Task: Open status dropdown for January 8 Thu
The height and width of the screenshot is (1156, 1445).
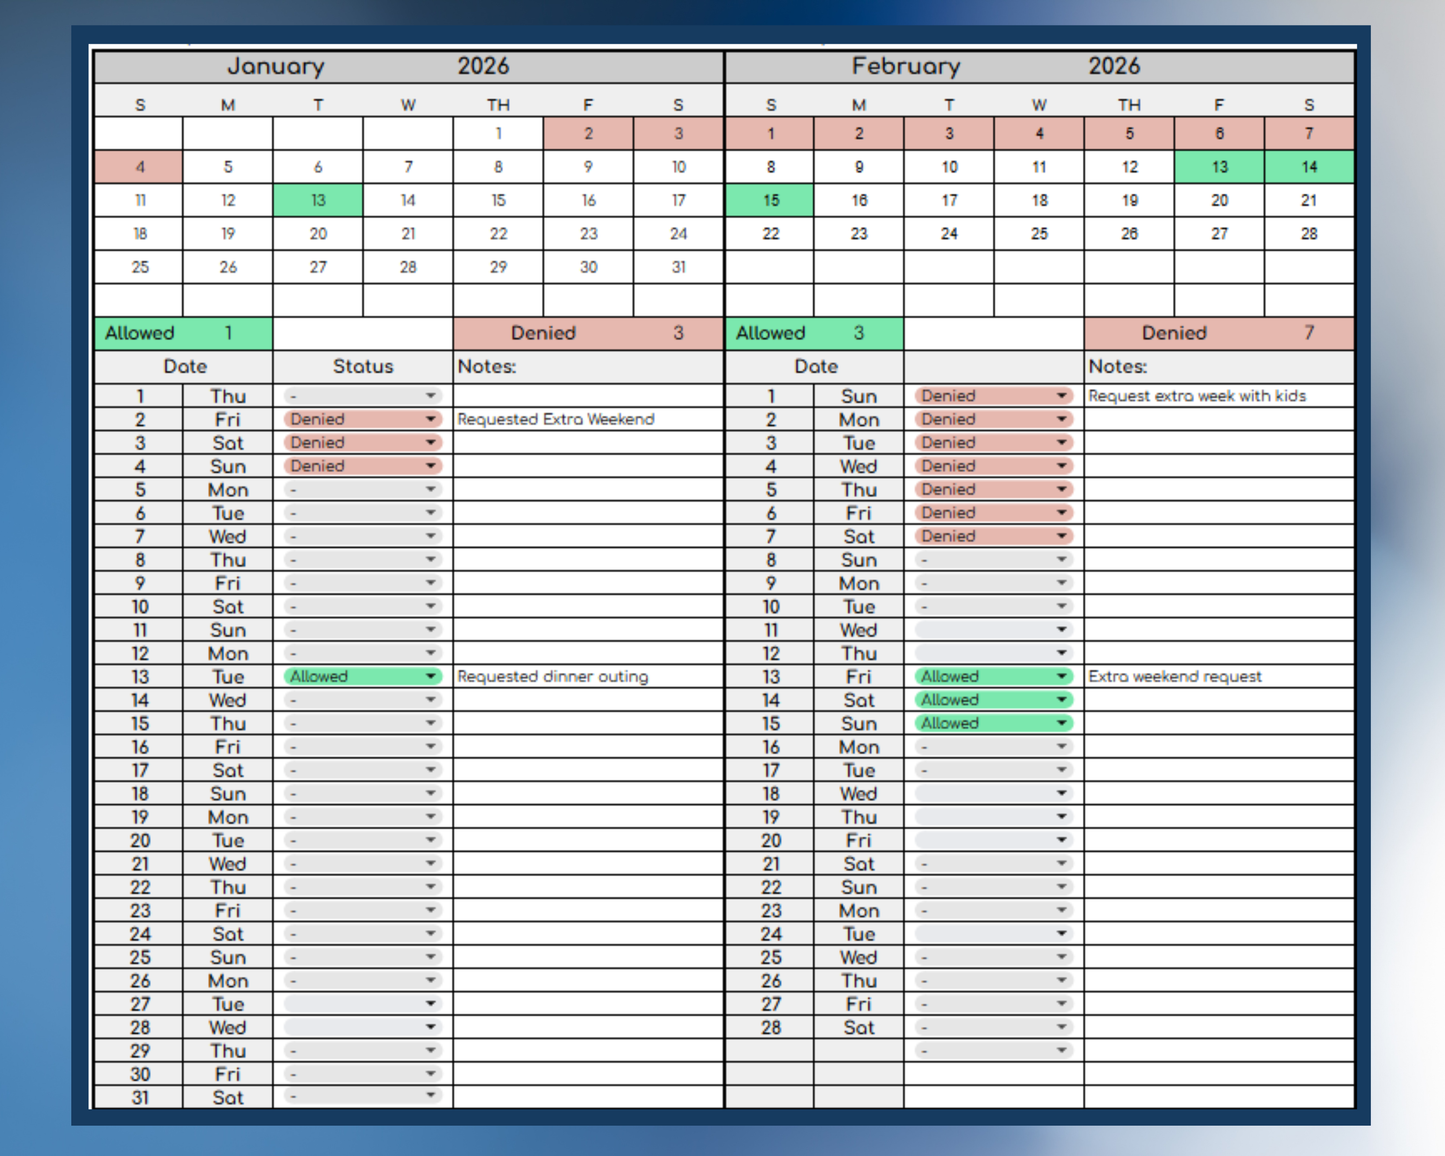Action: tap(363, 559)
